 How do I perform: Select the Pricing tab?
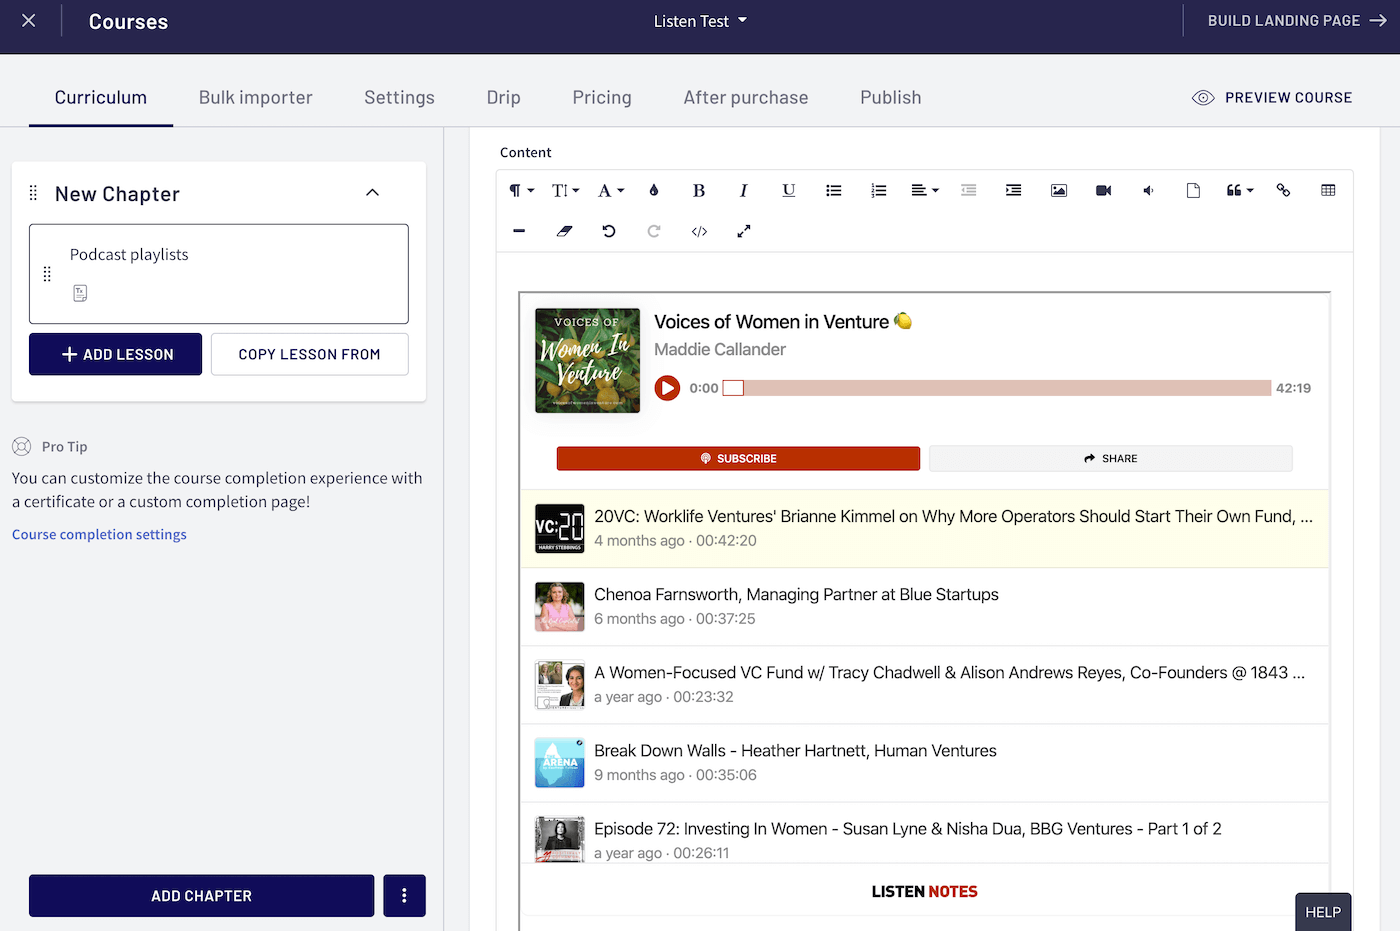(602, 98)
